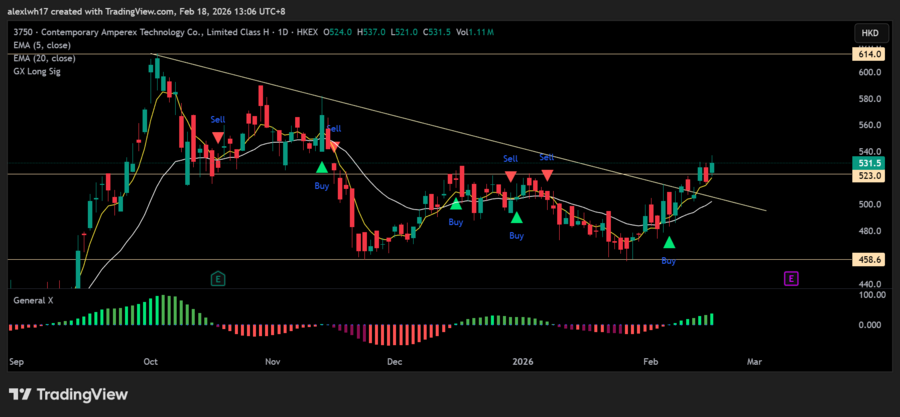Select the EMA (5, close) indicator label

(41, 45)
